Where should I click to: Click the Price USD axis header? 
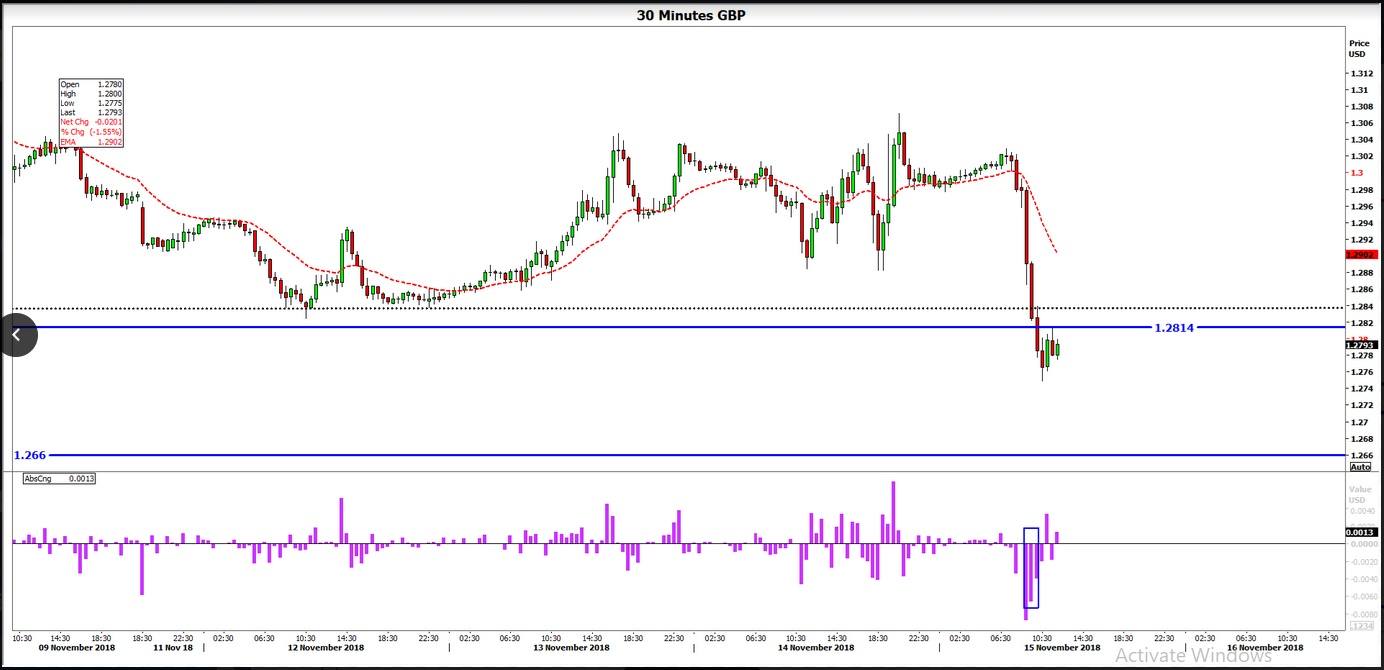pos(1358,49)
